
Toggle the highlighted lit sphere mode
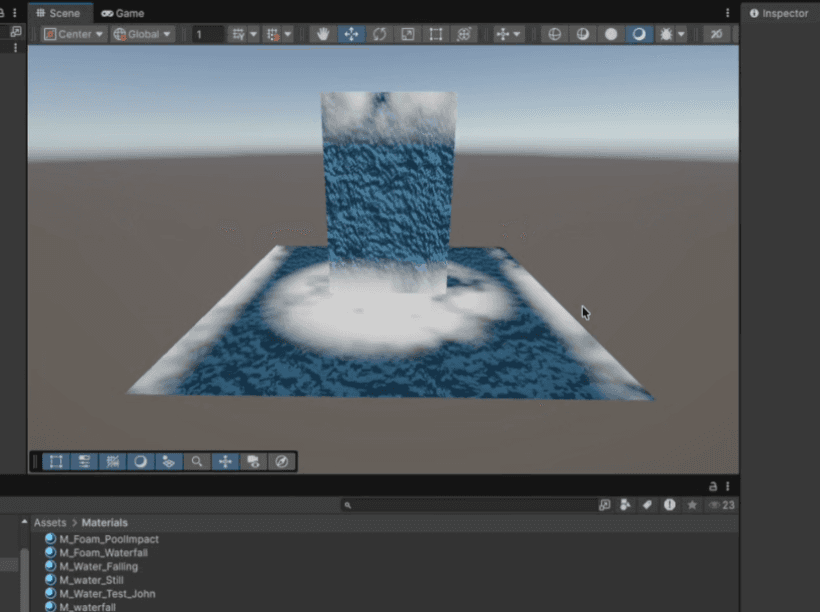(639, 35)
